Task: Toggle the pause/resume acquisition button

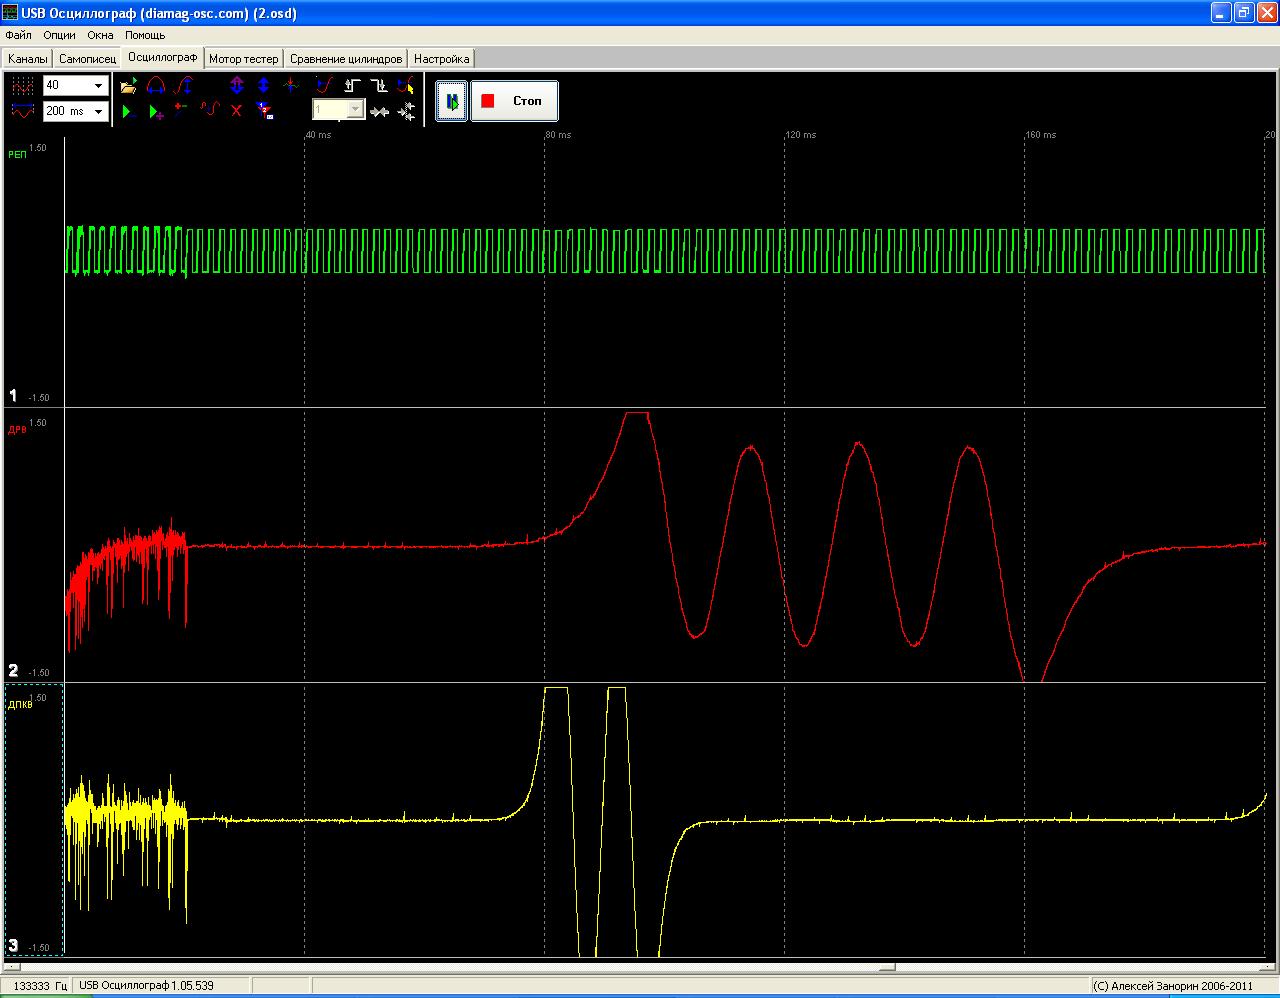Action: 451,101
